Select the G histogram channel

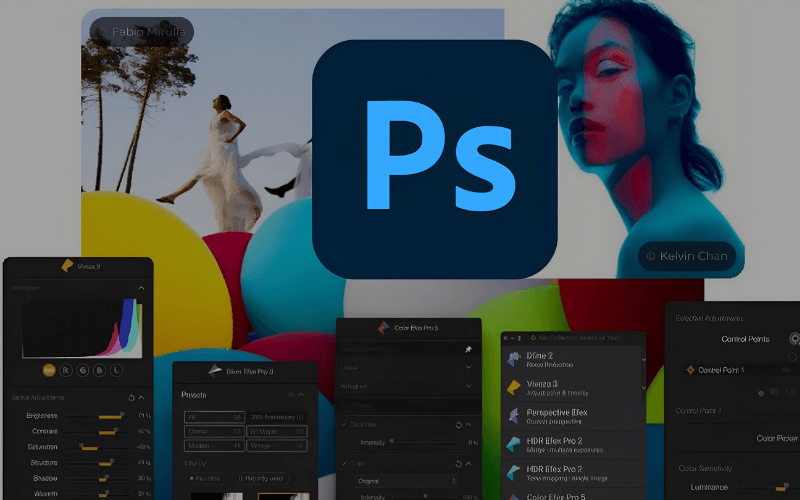pos(83,370)
